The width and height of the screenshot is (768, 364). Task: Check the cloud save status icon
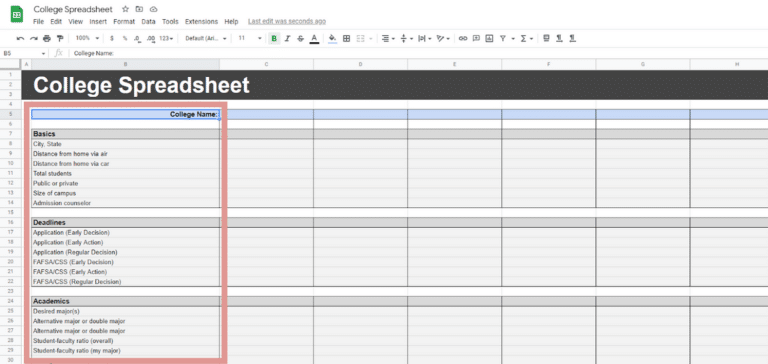pyautogui.click(x=154, y=9)
